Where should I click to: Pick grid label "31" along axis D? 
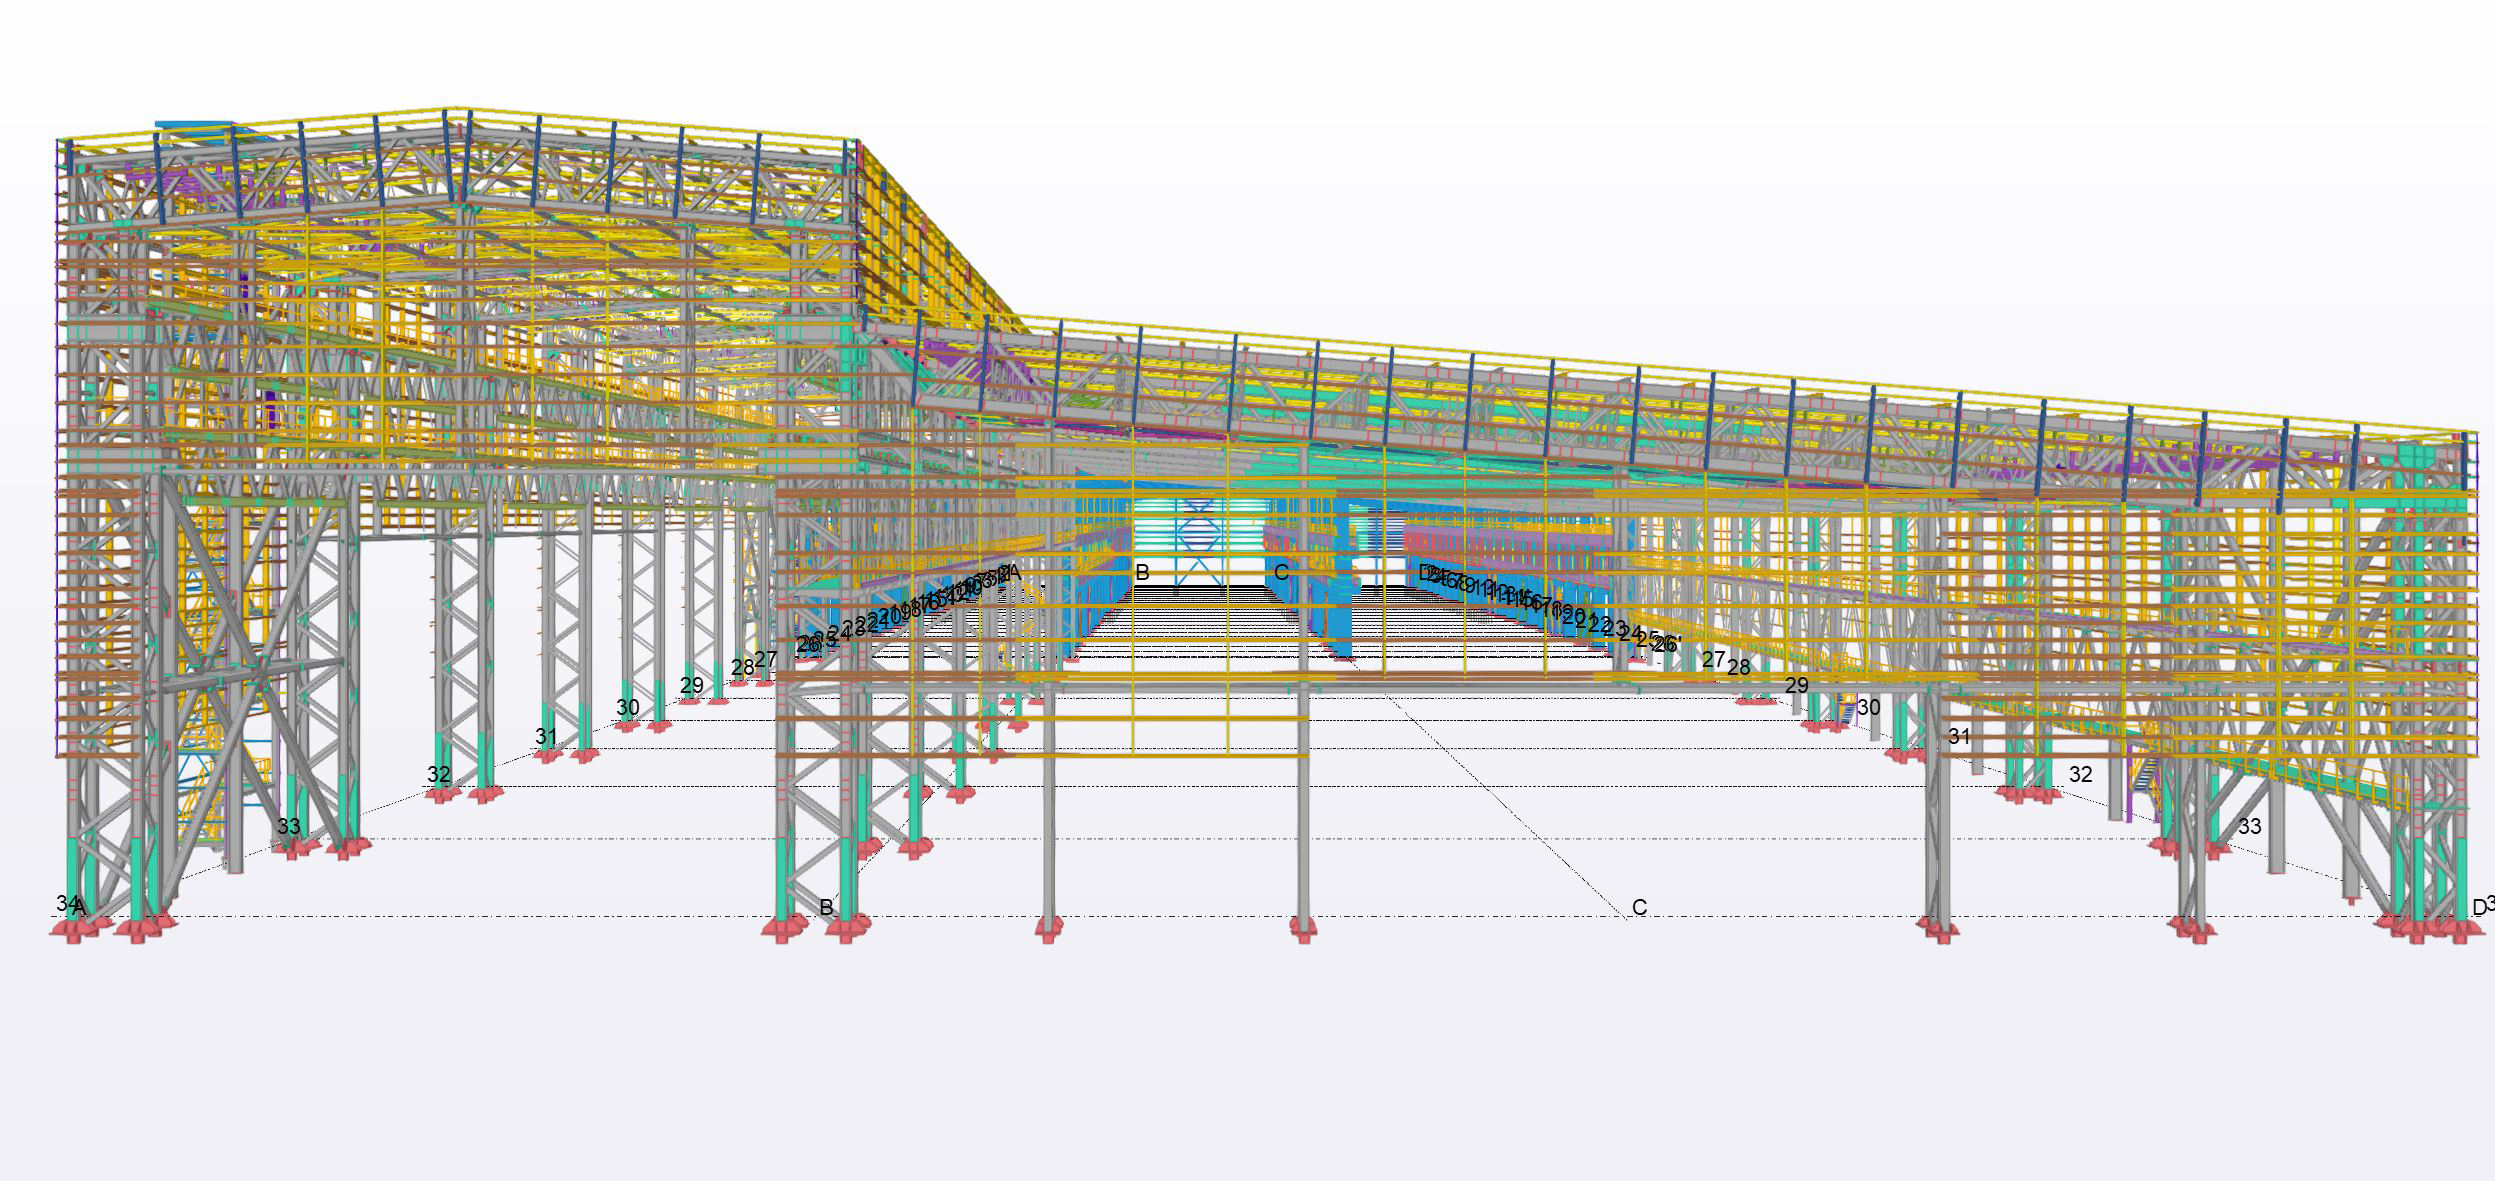coord(1959,737)
